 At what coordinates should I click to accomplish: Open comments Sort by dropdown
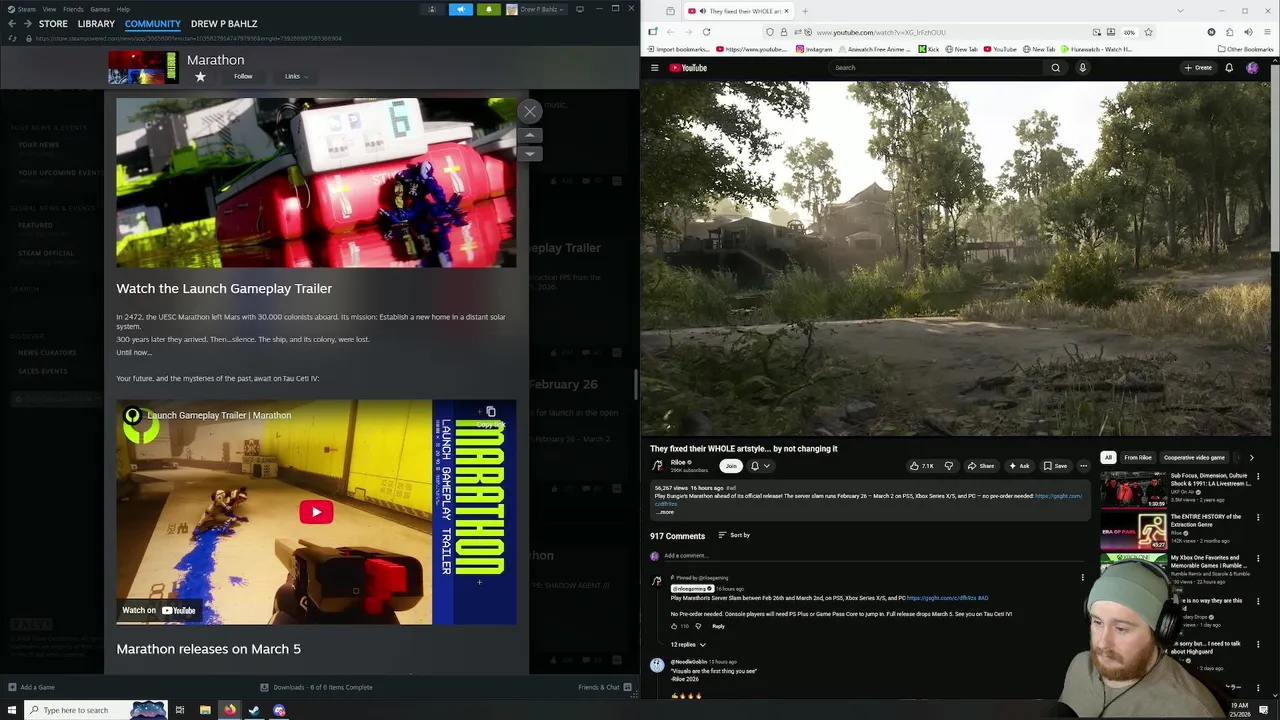click(734, 535)
